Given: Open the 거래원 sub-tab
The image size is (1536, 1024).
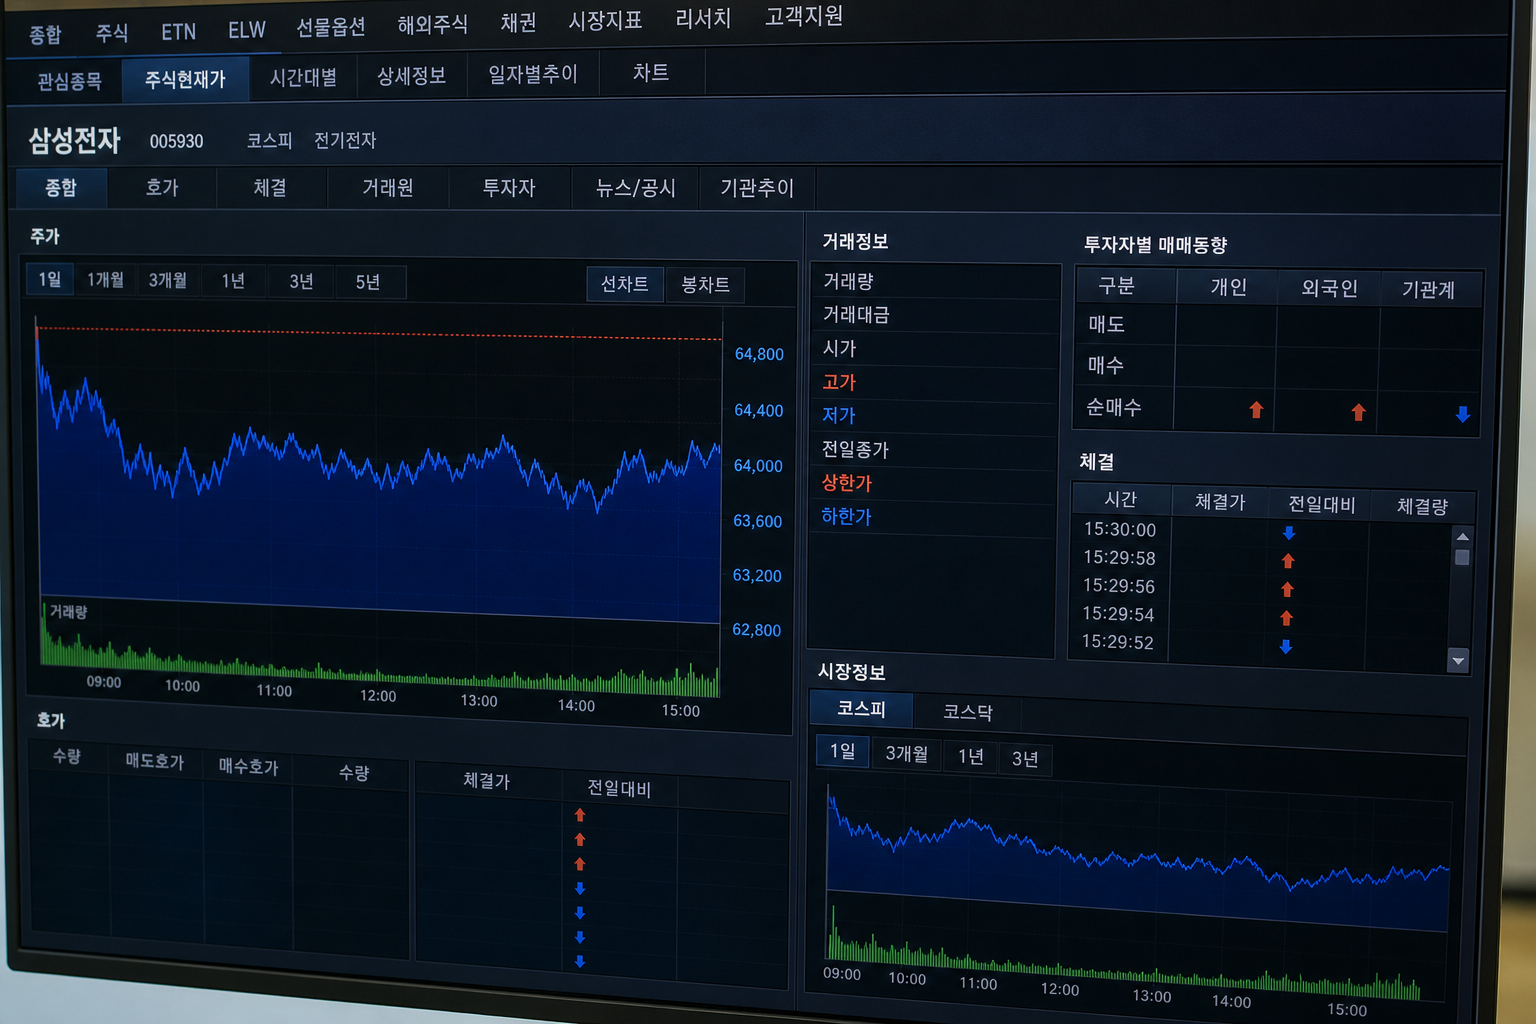Looking at the screenshot, I should (388, 187).
